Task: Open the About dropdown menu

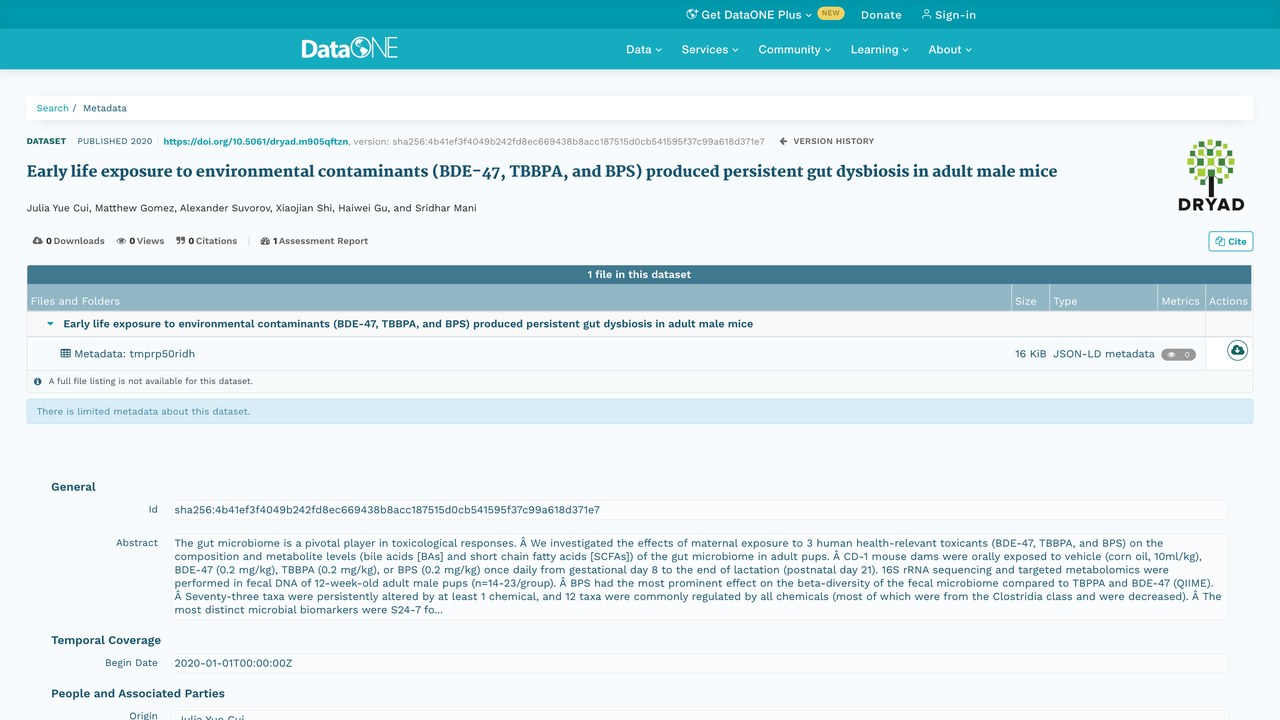Action: click(950, 49)
